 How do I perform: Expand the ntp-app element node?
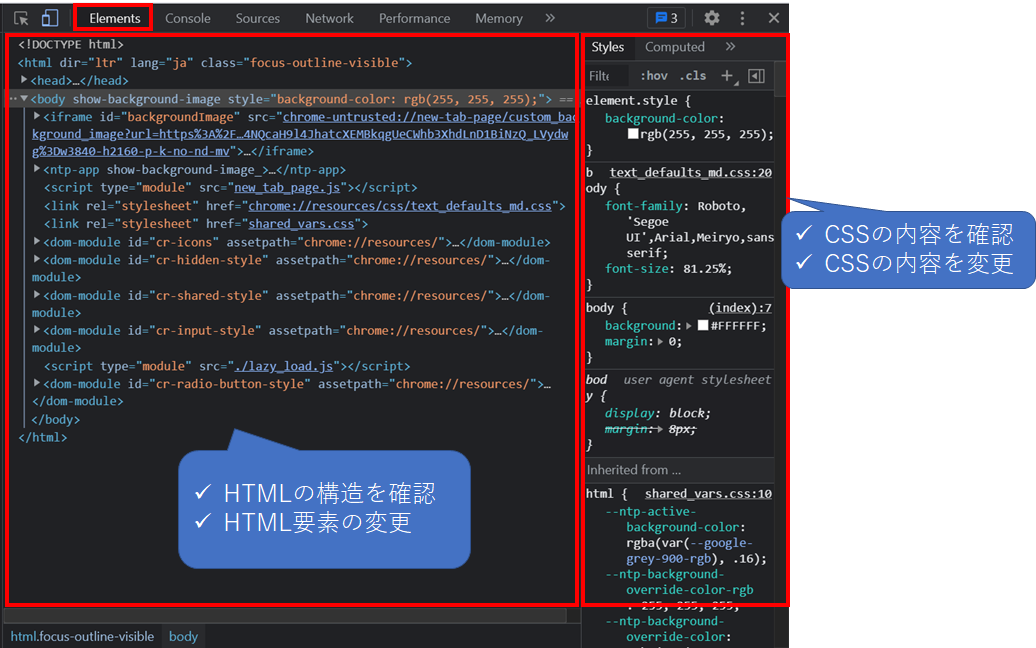click(37, 169)
